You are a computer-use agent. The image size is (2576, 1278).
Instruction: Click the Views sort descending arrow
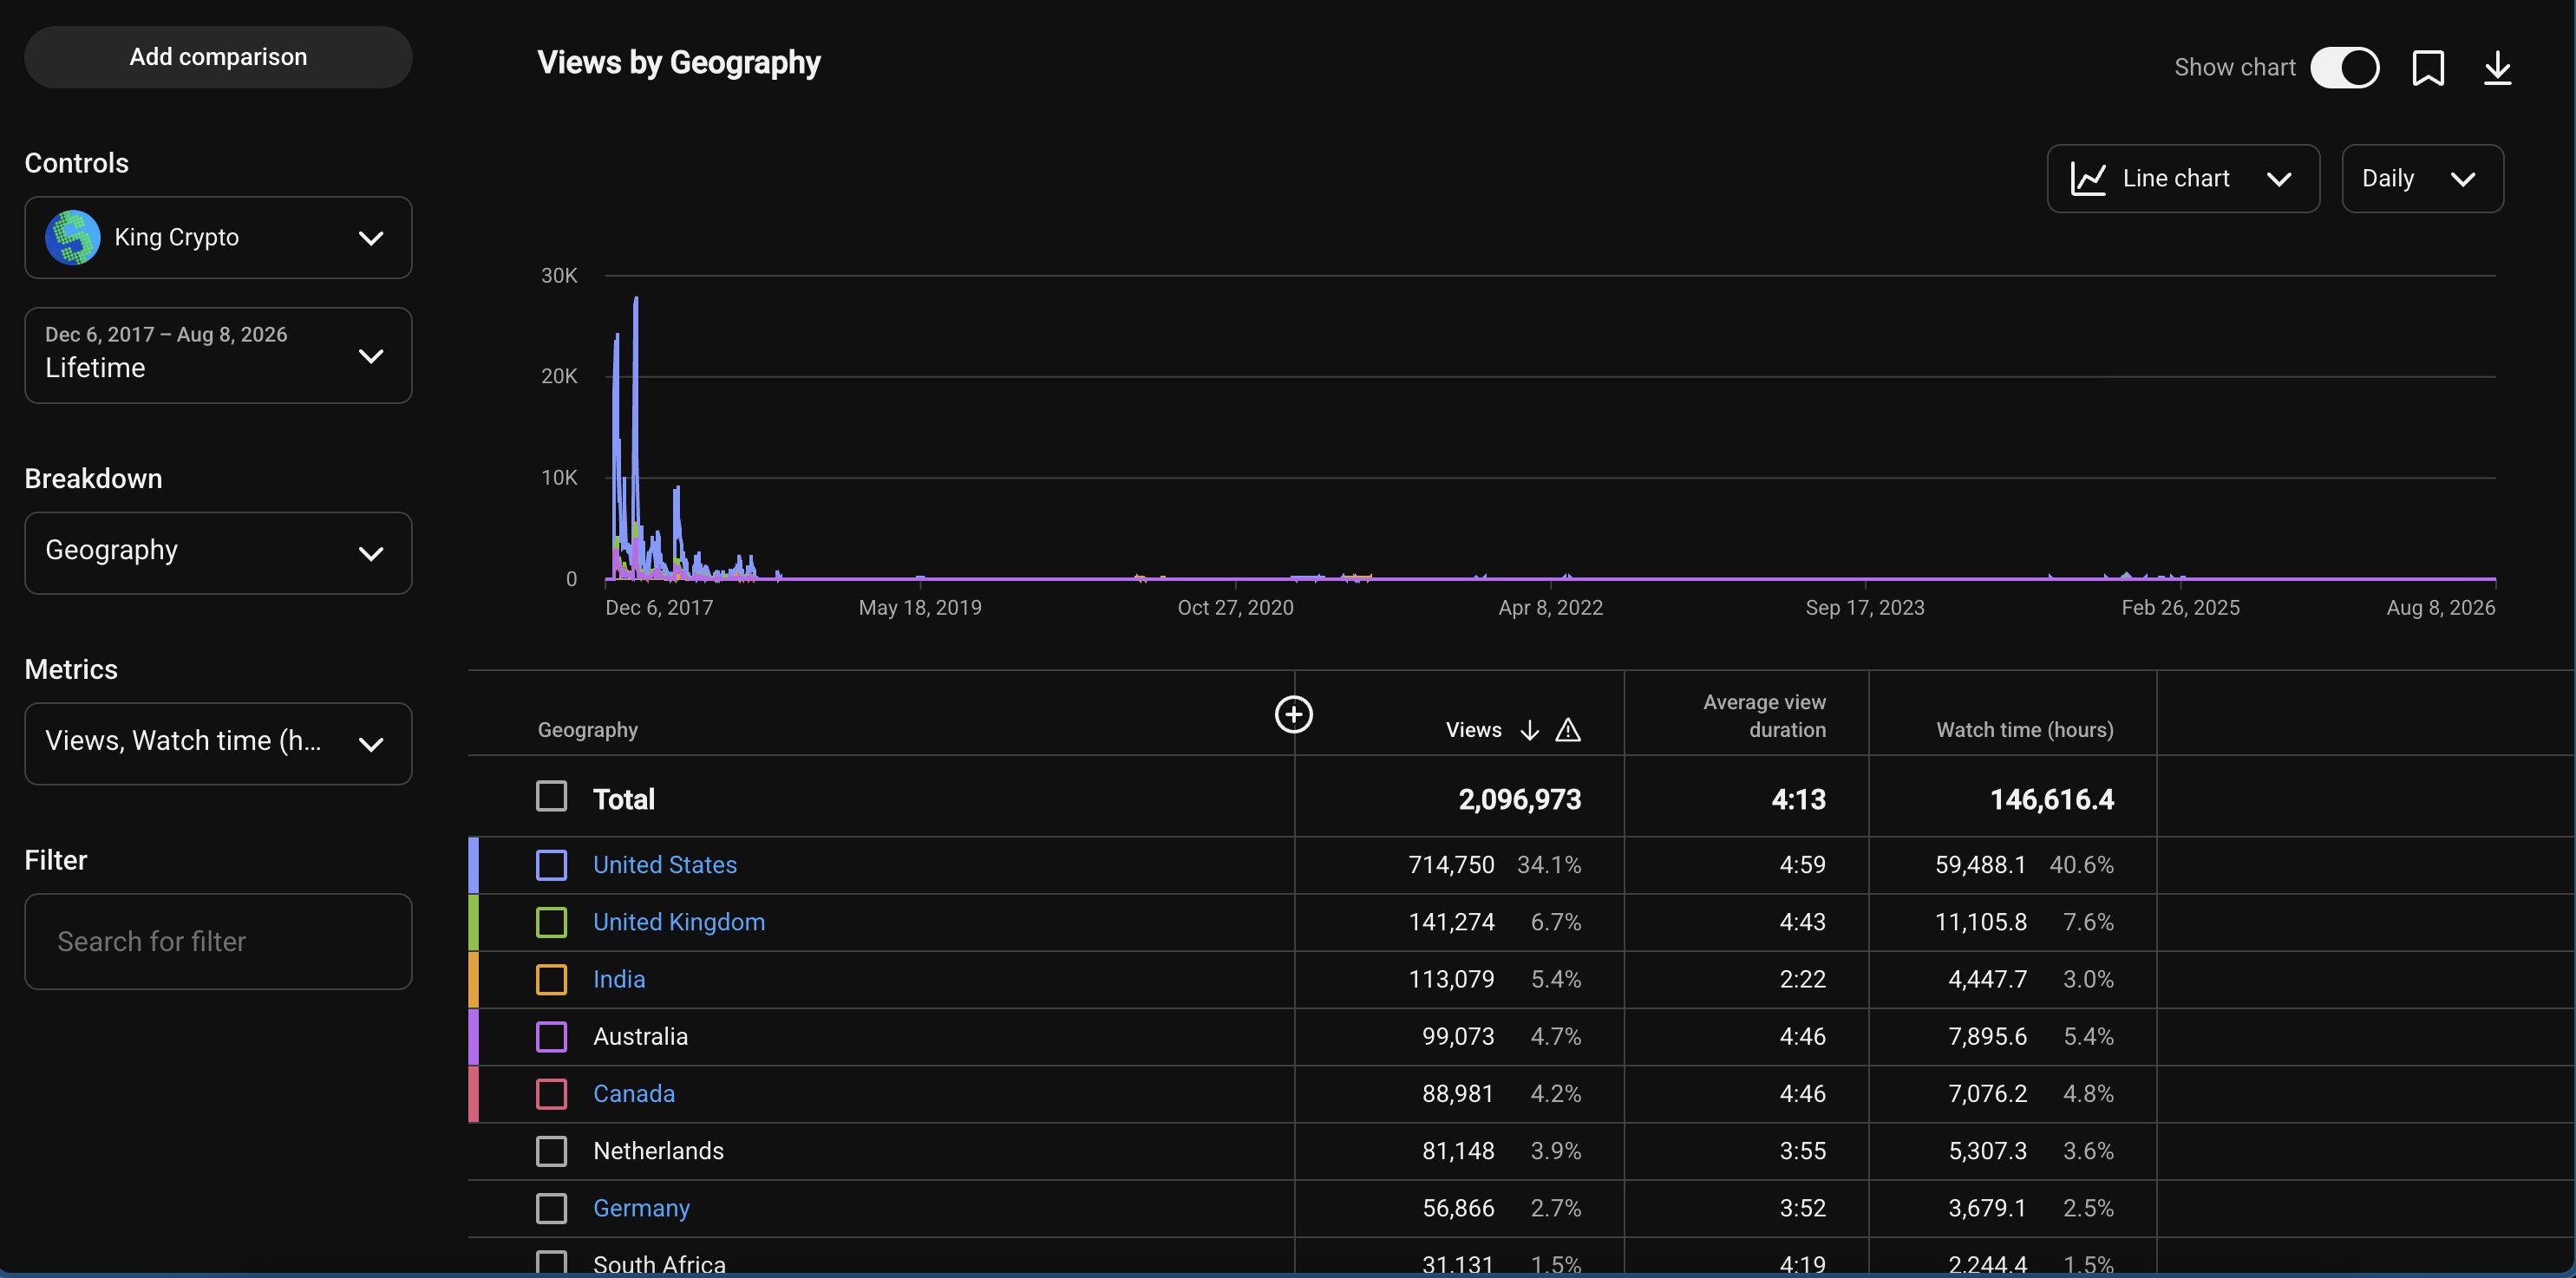1529,730
